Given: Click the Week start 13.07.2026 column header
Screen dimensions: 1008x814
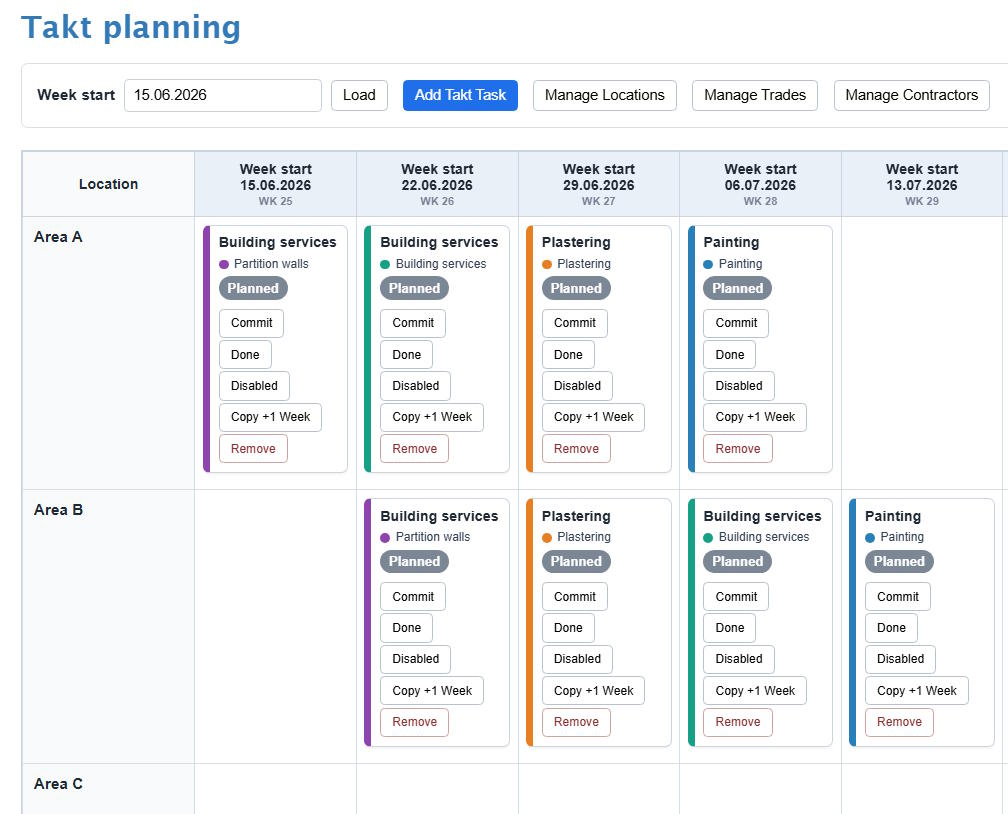Looking at the screenshot, I should point(922,185).
